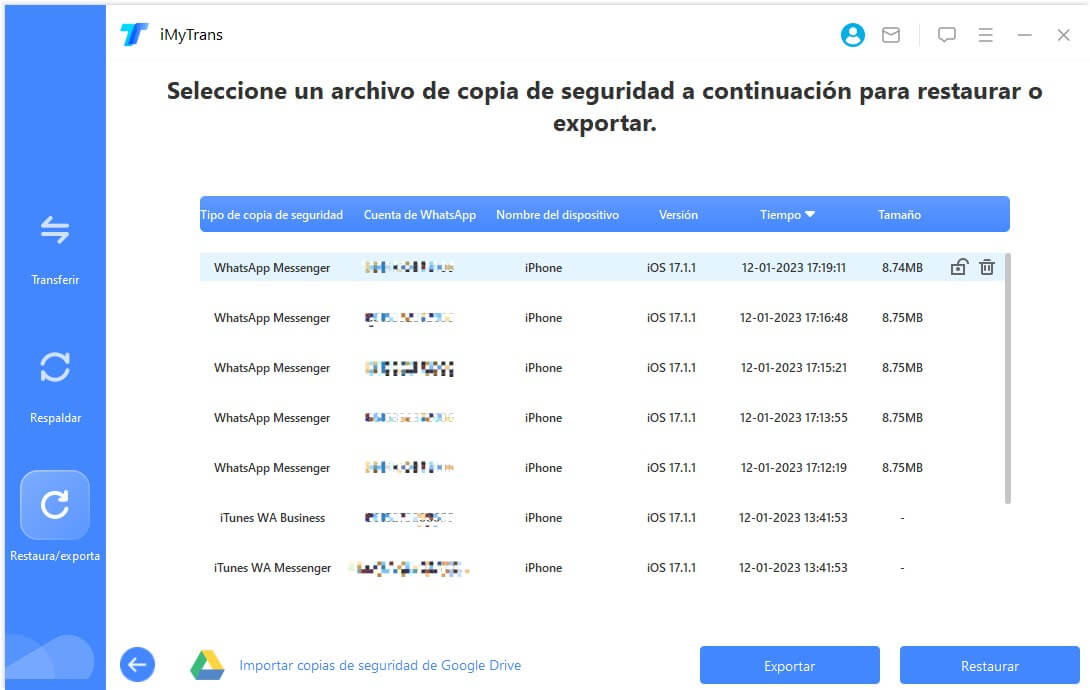Open the hamburger menu
1090x690 pixels.
pyautogui.click(x=986, y=34)
